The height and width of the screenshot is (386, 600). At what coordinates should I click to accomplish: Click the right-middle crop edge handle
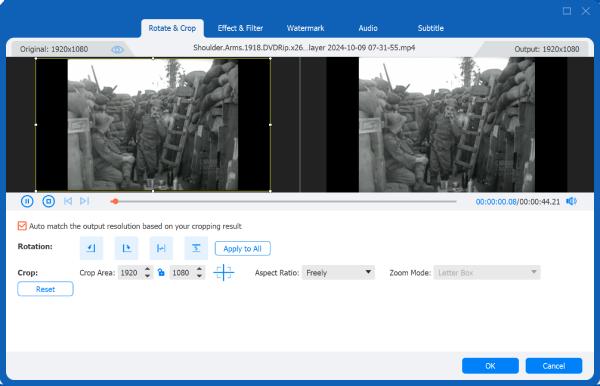[x=271, y=125]
